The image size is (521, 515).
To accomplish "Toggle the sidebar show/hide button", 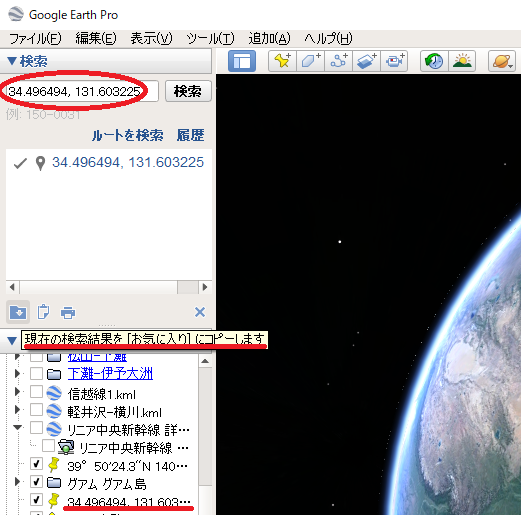I will [x=242, y=61].
